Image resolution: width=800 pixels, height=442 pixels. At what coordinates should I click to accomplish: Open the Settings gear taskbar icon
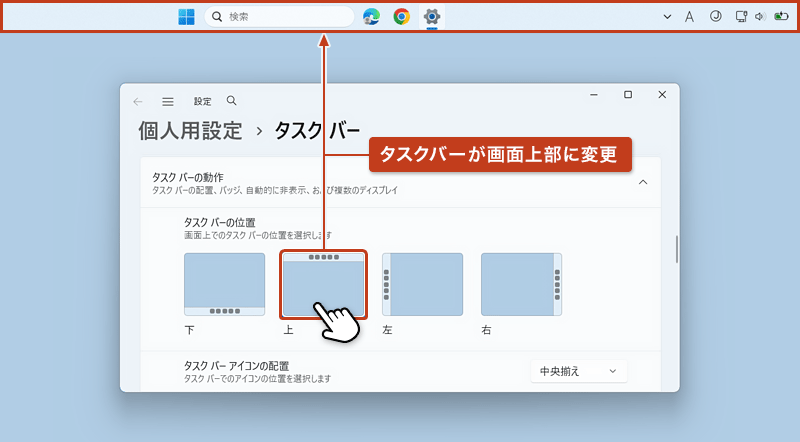[432, 17]
